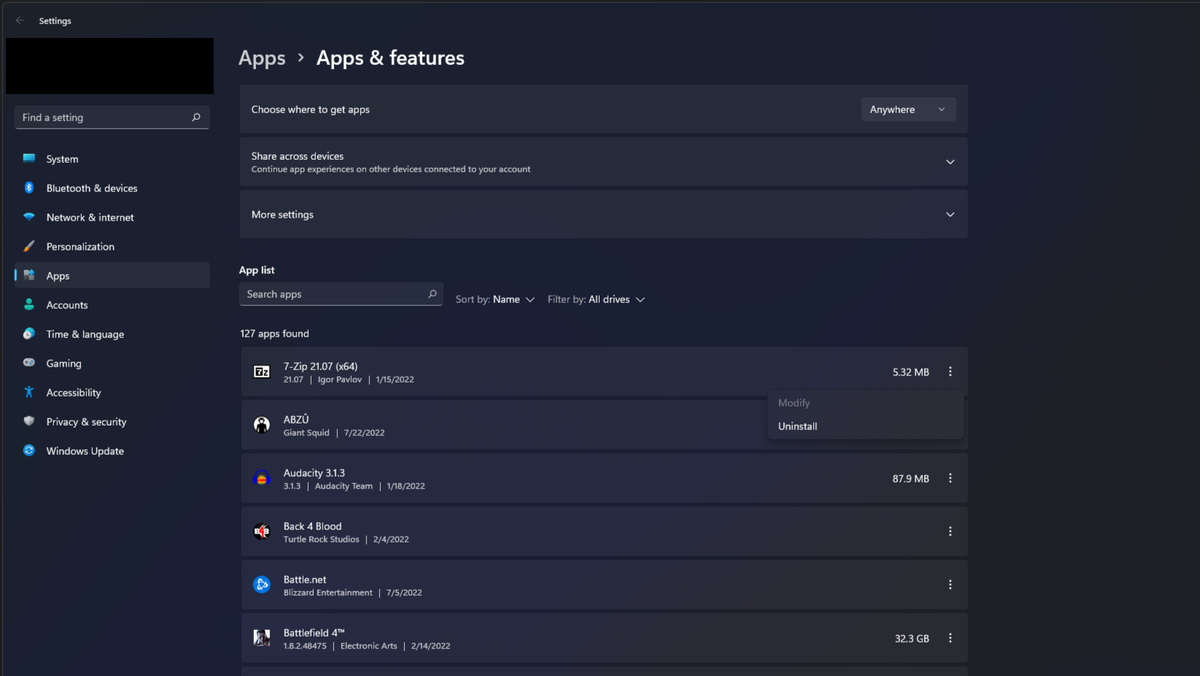Click the Audacity app icon
The image size is (1200, 676).
(262, 479)
